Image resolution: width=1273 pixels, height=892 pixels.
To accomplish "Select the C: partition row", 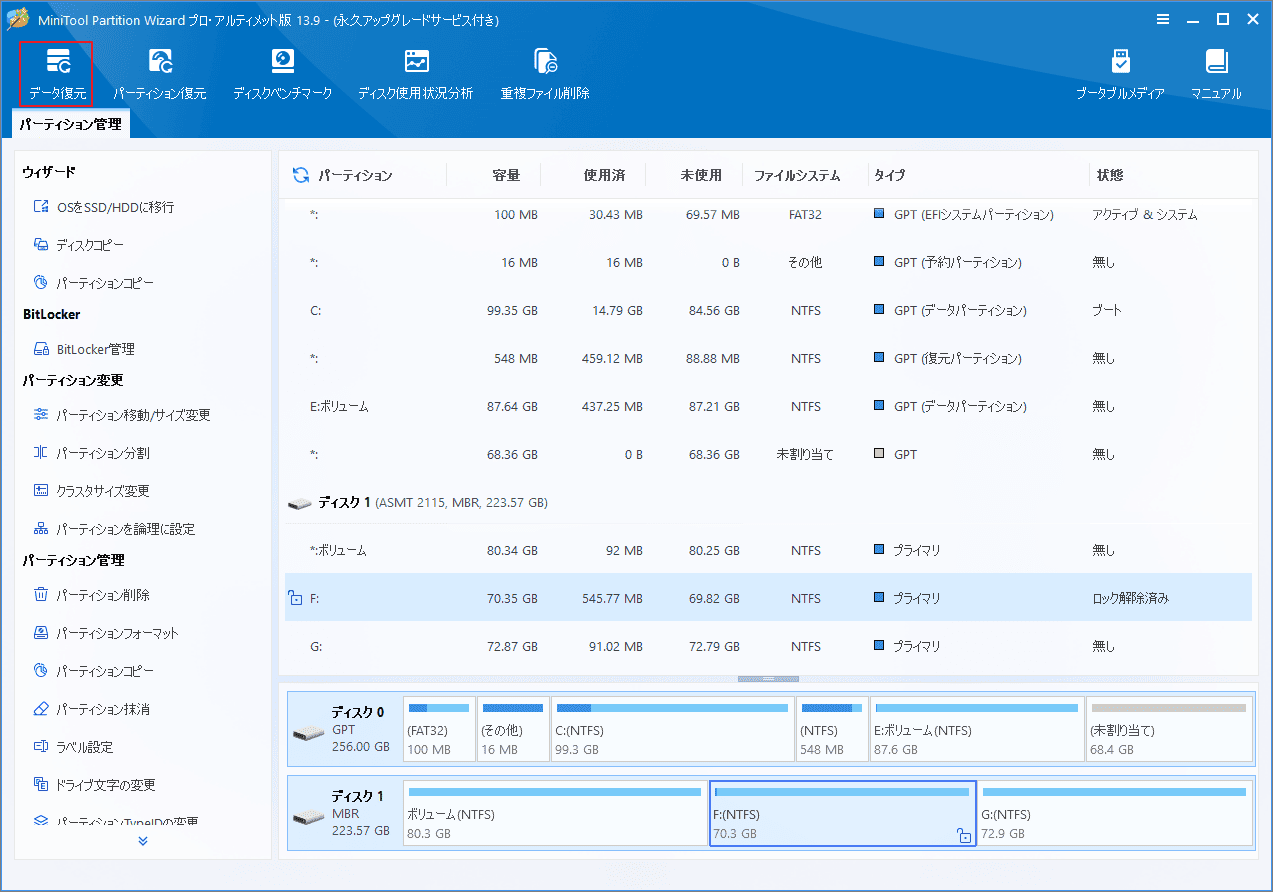I will [768, 311].
